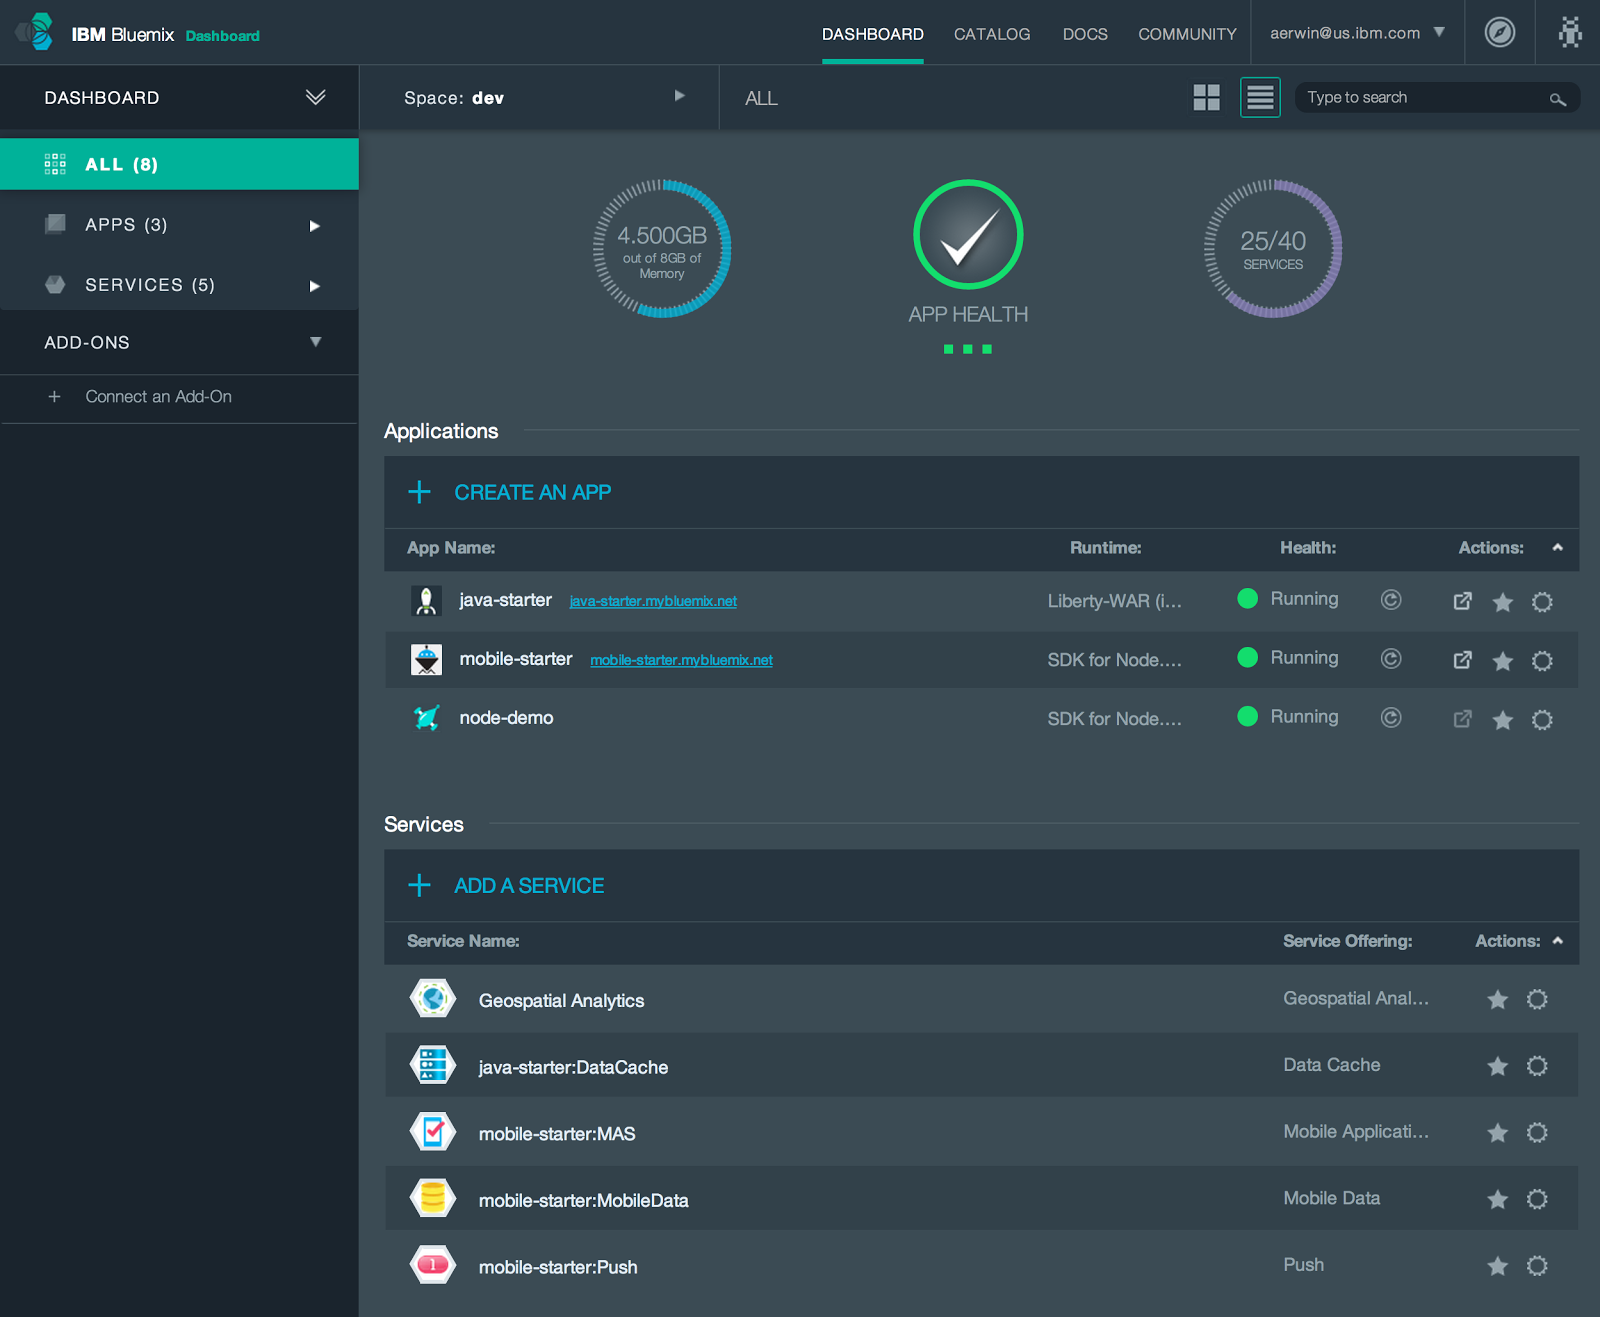Restart java-starter using the refresh icon
This screenshot has height=1317, width=1600.
point(1391,599)
